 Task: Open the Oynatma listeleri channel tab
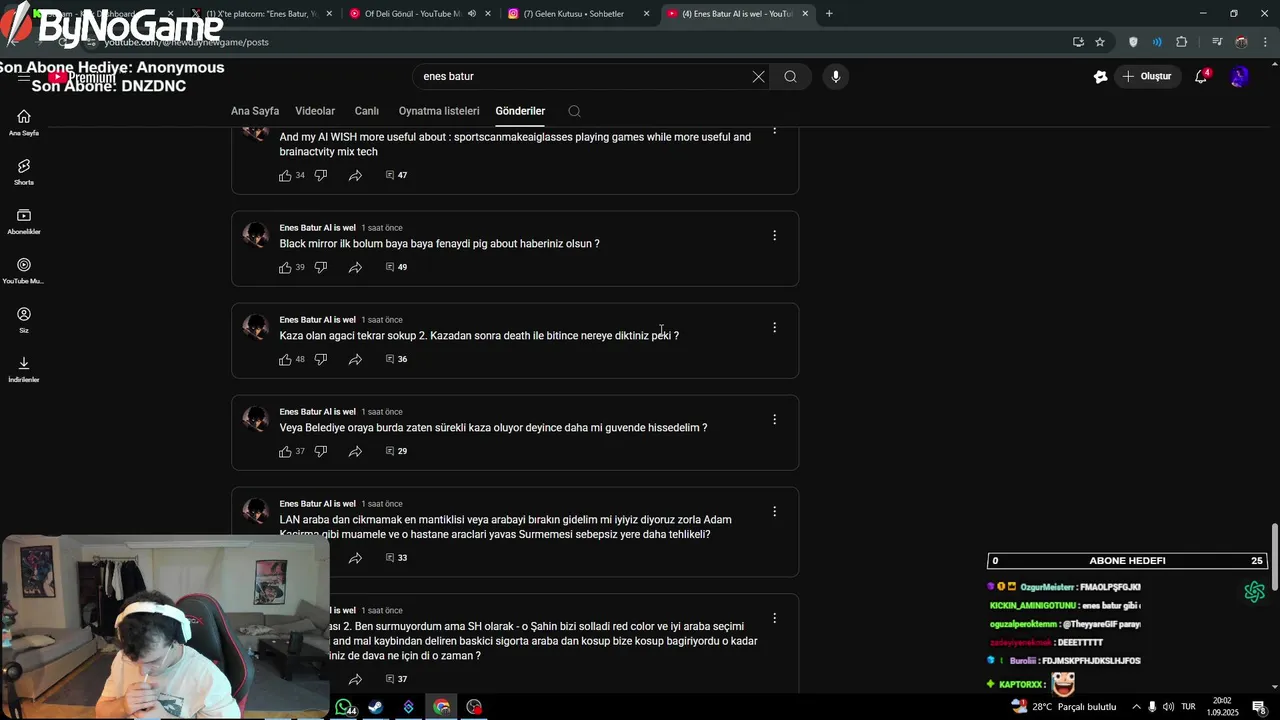[439, 111]
